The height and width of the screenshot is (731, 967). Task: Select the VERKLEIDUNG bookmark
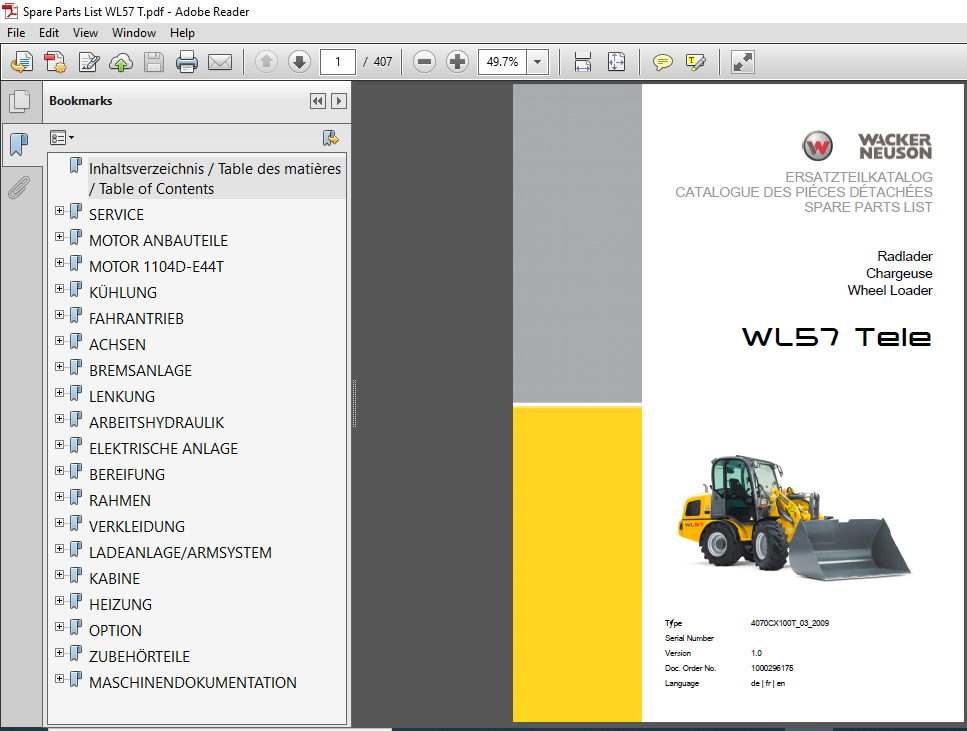[x=137, y=526]
